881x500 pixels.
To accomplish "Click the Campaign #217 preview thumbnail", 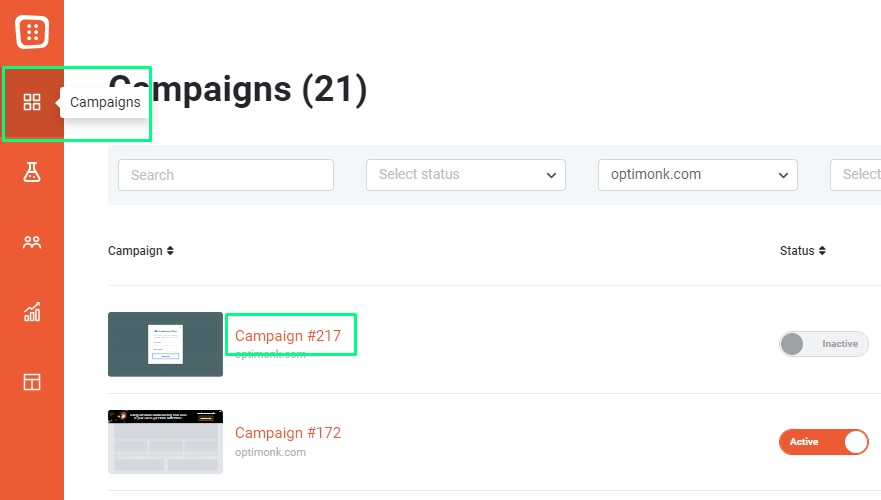I will point(165,344).
